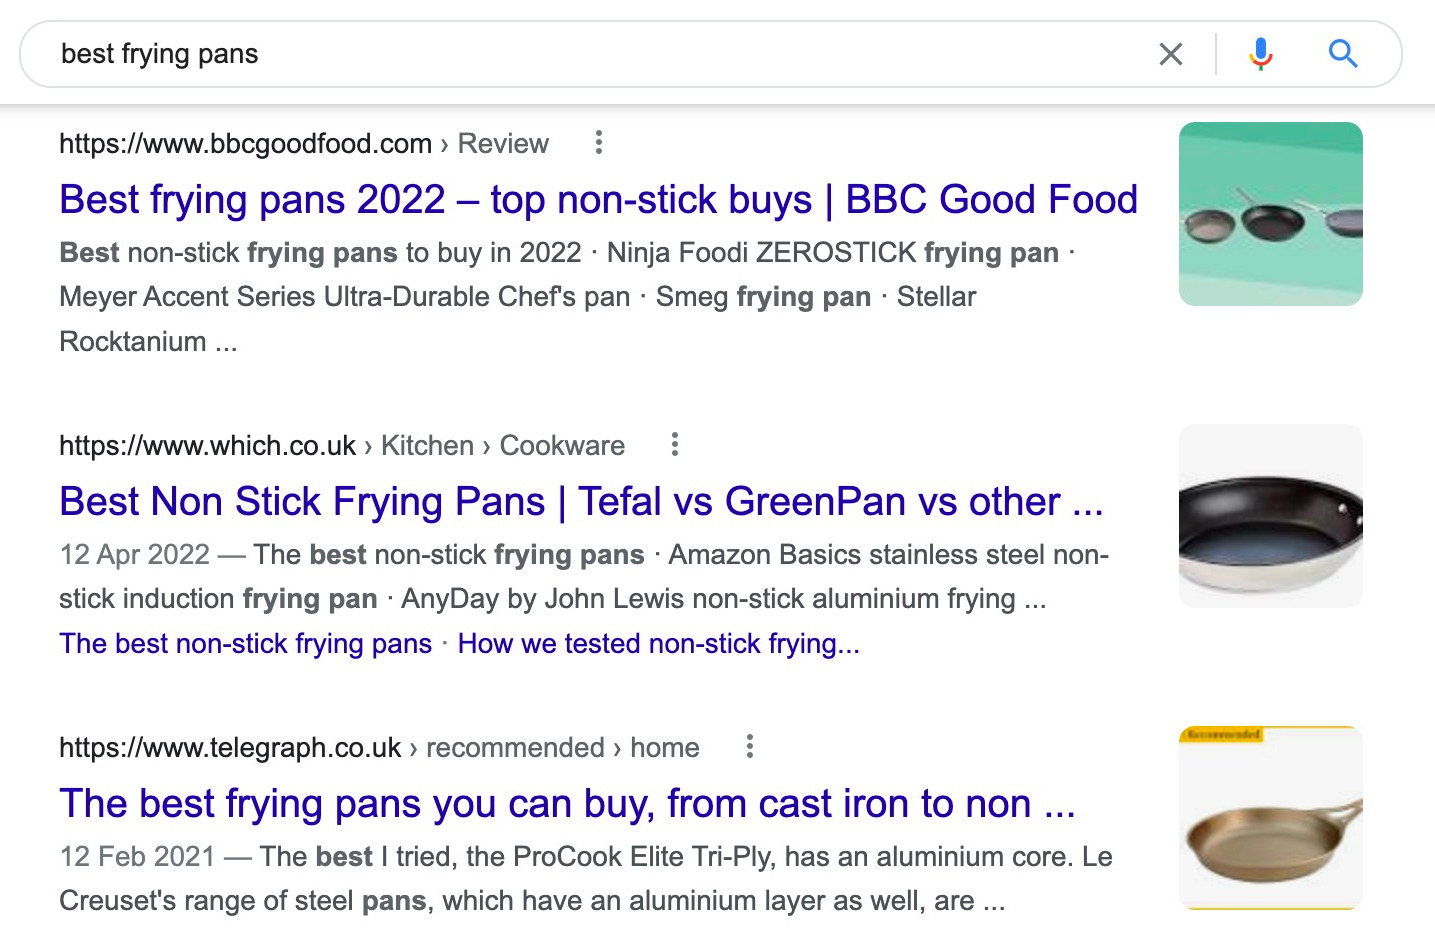This screenshot has width=1435, height=949.
Task: Open the Which non-stick frying pans comparison
Action: pos(578,501)
